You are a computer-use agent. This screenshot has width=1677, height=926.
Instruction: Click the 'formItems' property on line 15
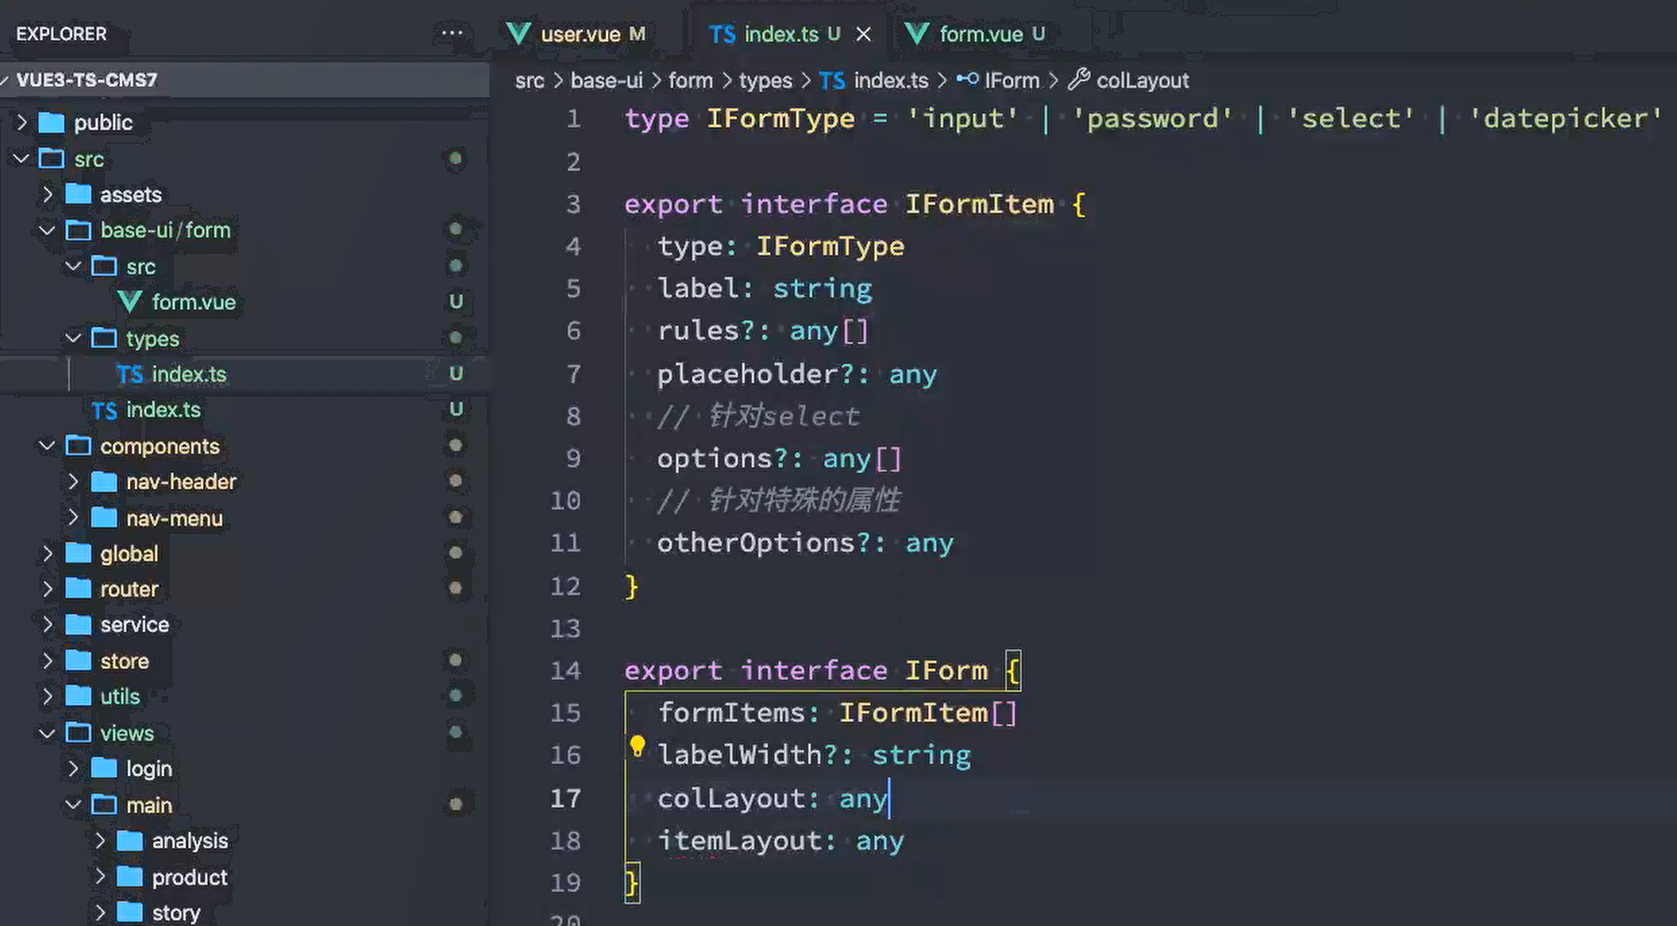click(x=731, y=713)
